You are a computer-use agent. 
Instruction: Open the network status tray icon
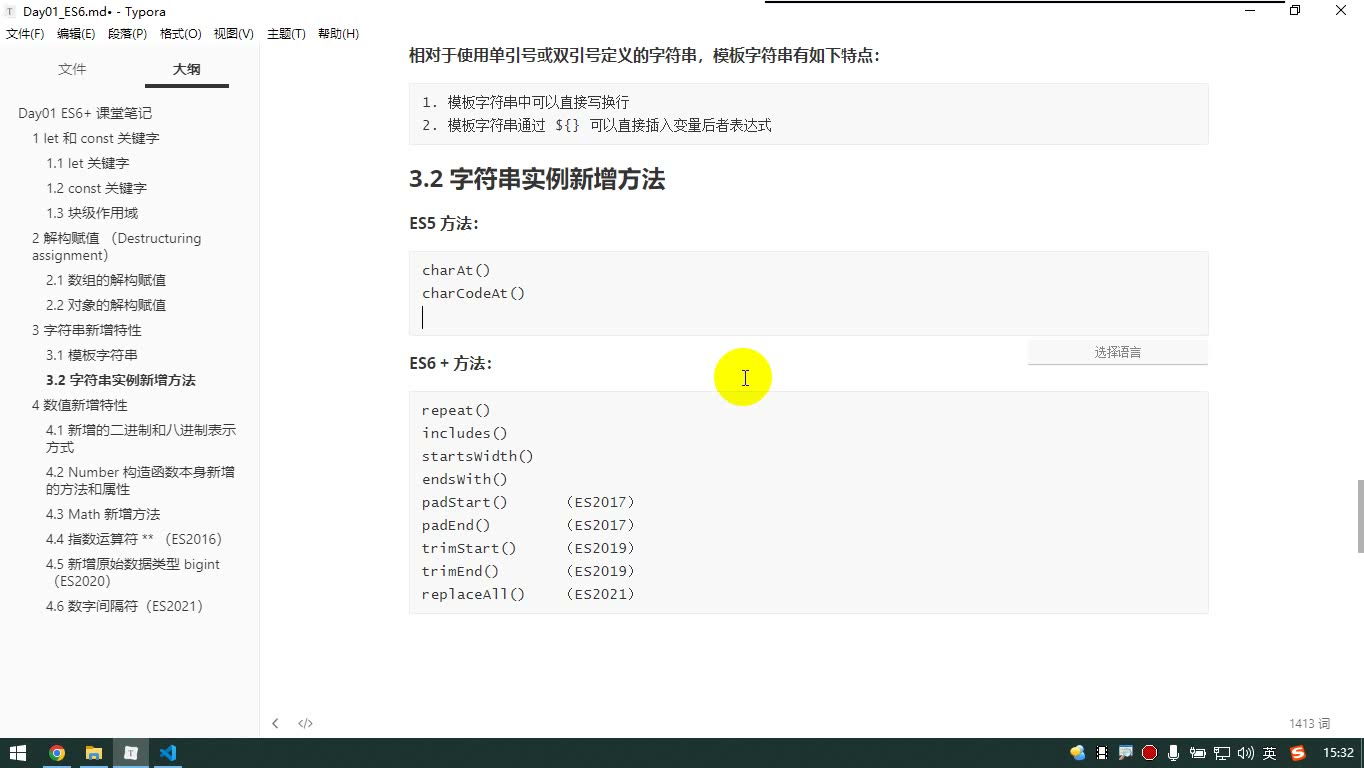(1221, 753)
